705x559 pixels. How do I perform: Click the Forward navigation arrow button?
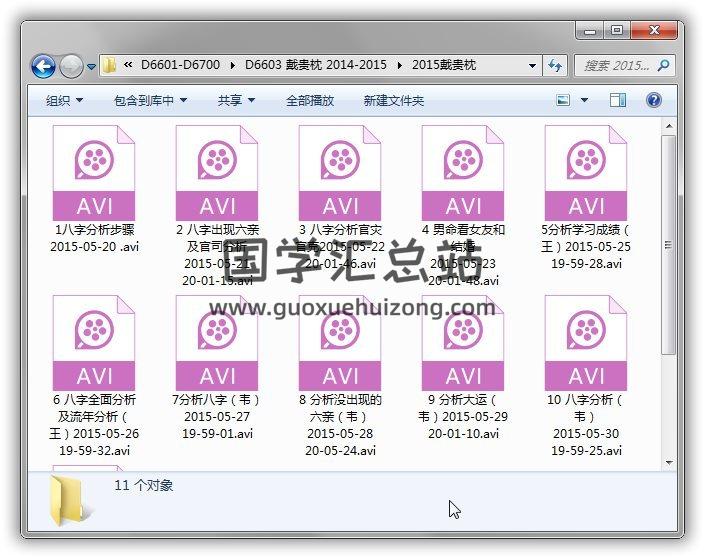[71, 67]
